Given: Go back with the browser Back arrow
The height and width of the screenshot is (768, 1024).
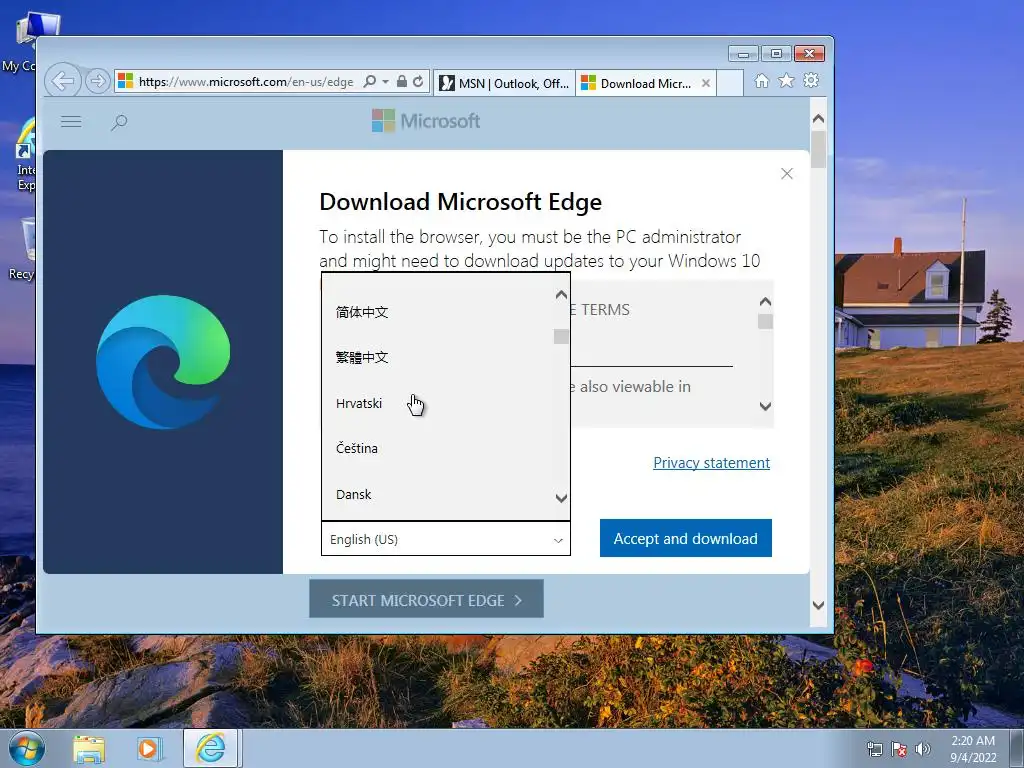Looking at the screenshot, I should pyautogui.click(x=63, y=82).
